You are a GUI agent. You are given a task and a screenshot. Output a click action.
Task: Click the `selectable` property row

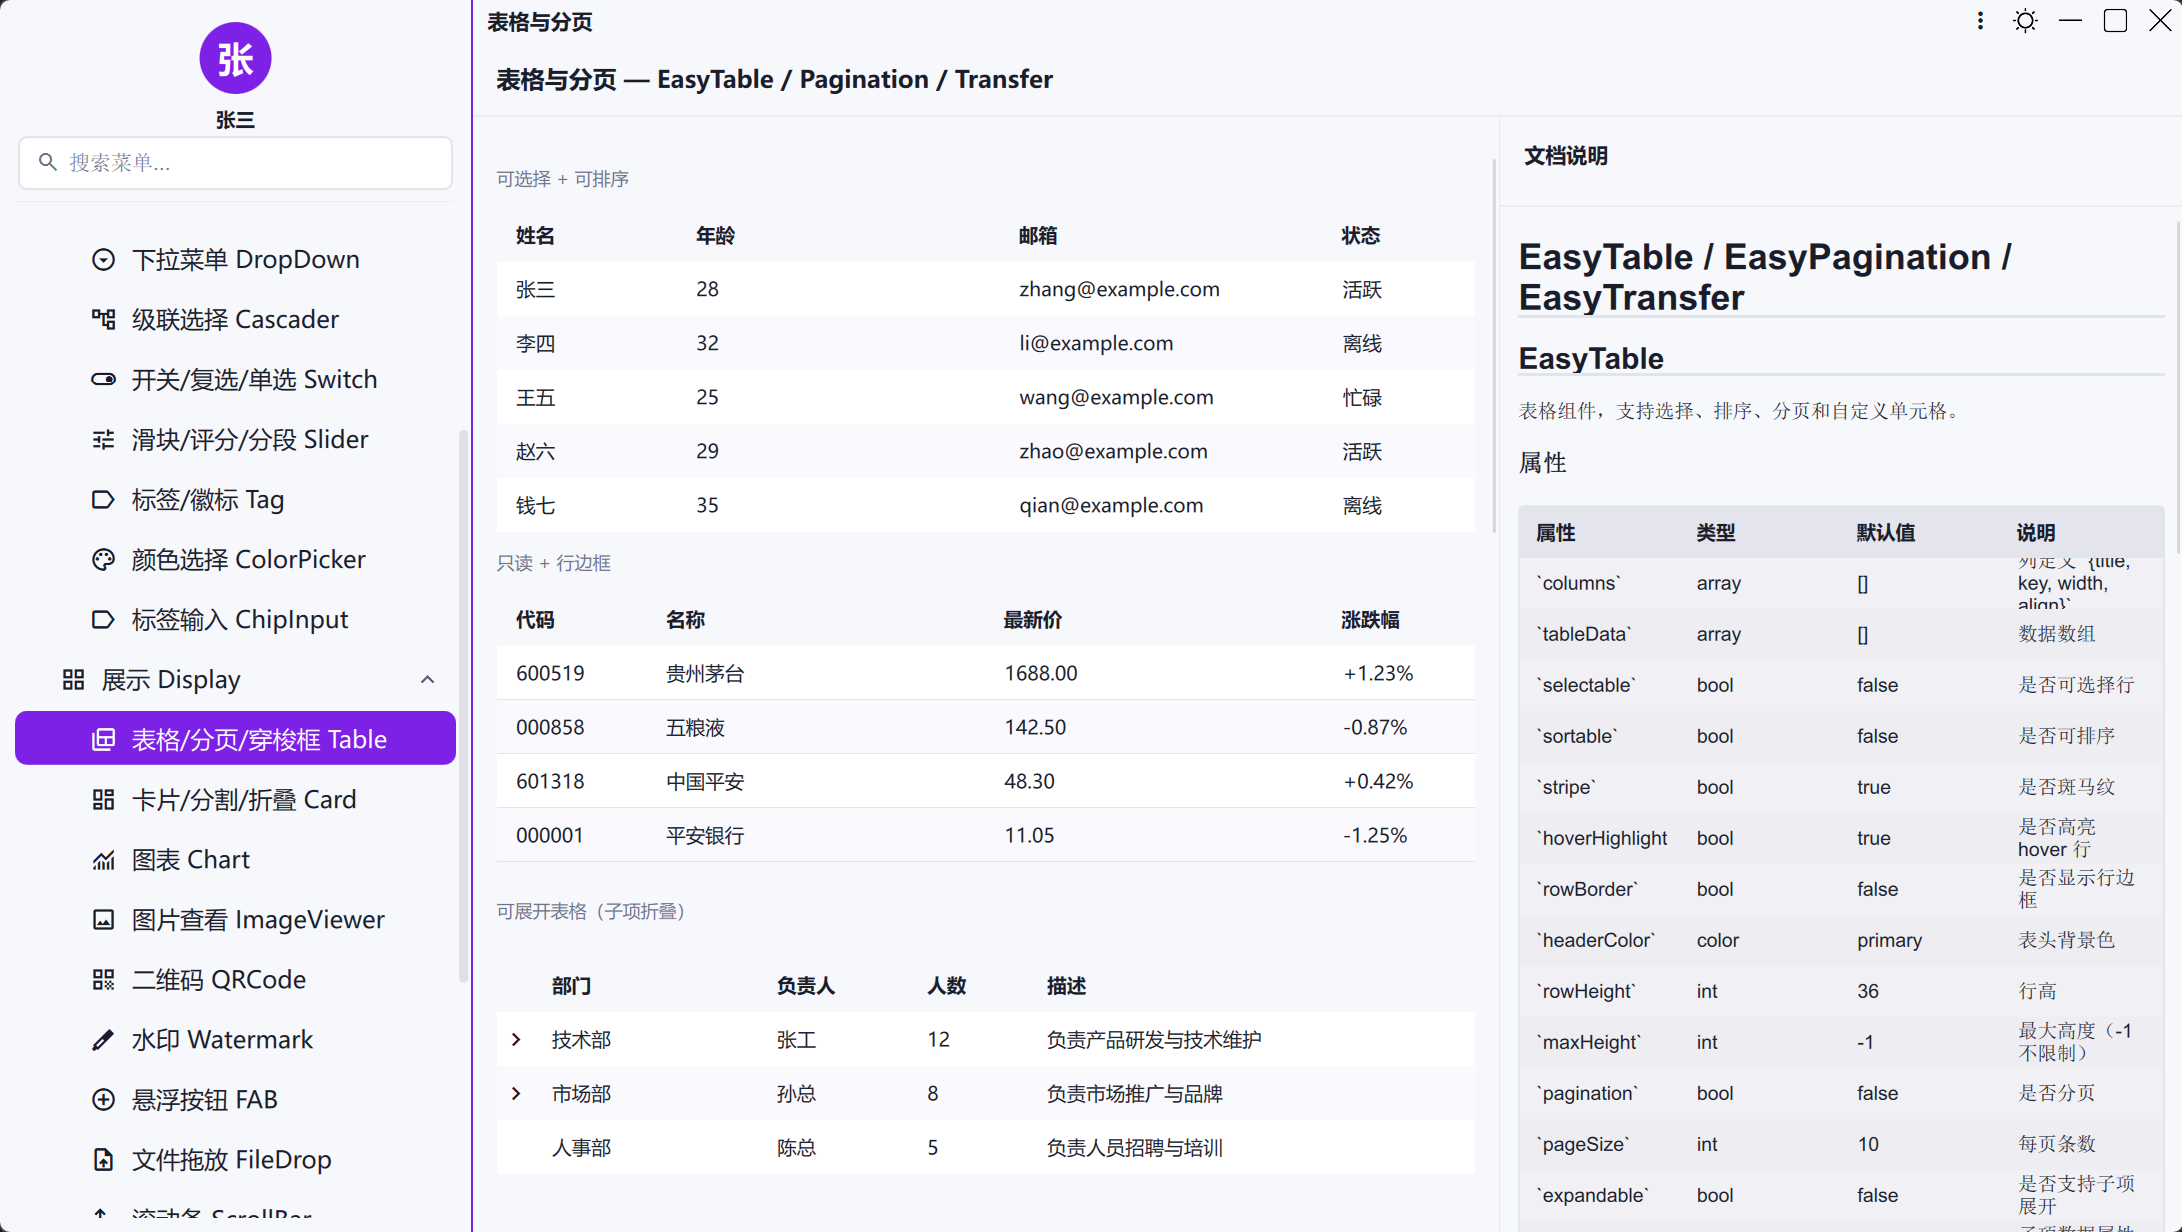pos(1841,685)
